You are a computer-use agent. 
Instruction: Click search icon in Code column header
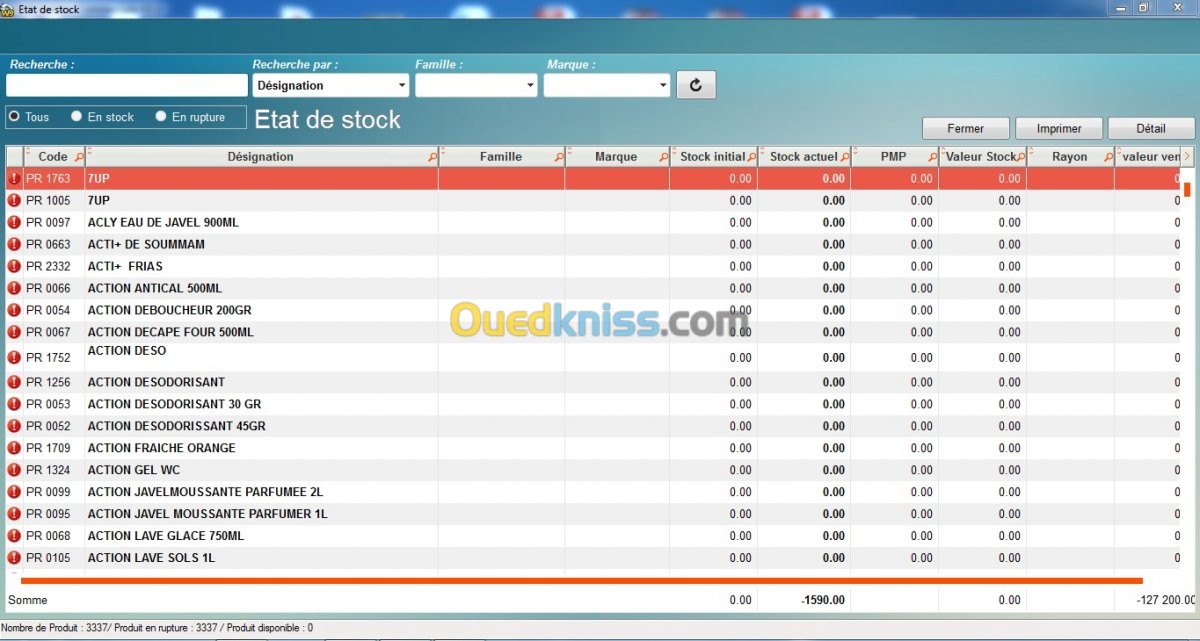[x=79, y=158]
